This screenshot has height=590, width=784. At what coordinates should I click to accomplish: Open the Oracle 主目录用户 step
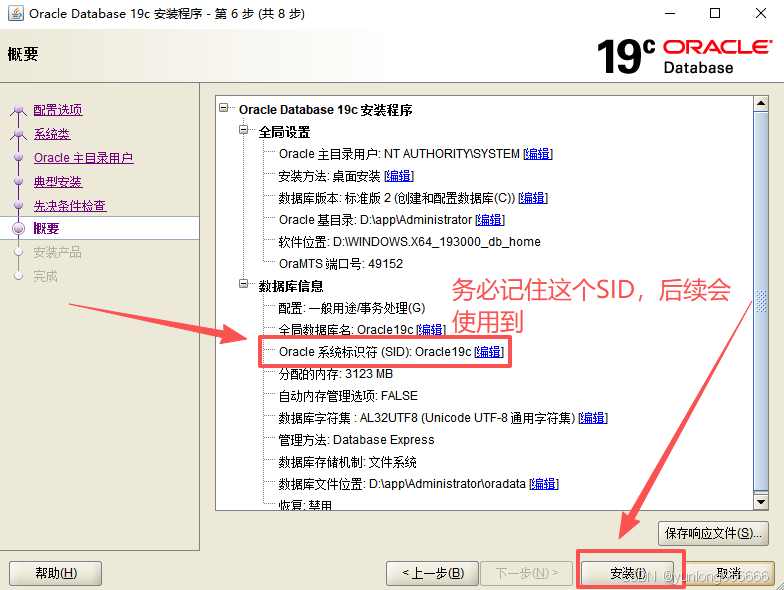coord(84,158)
